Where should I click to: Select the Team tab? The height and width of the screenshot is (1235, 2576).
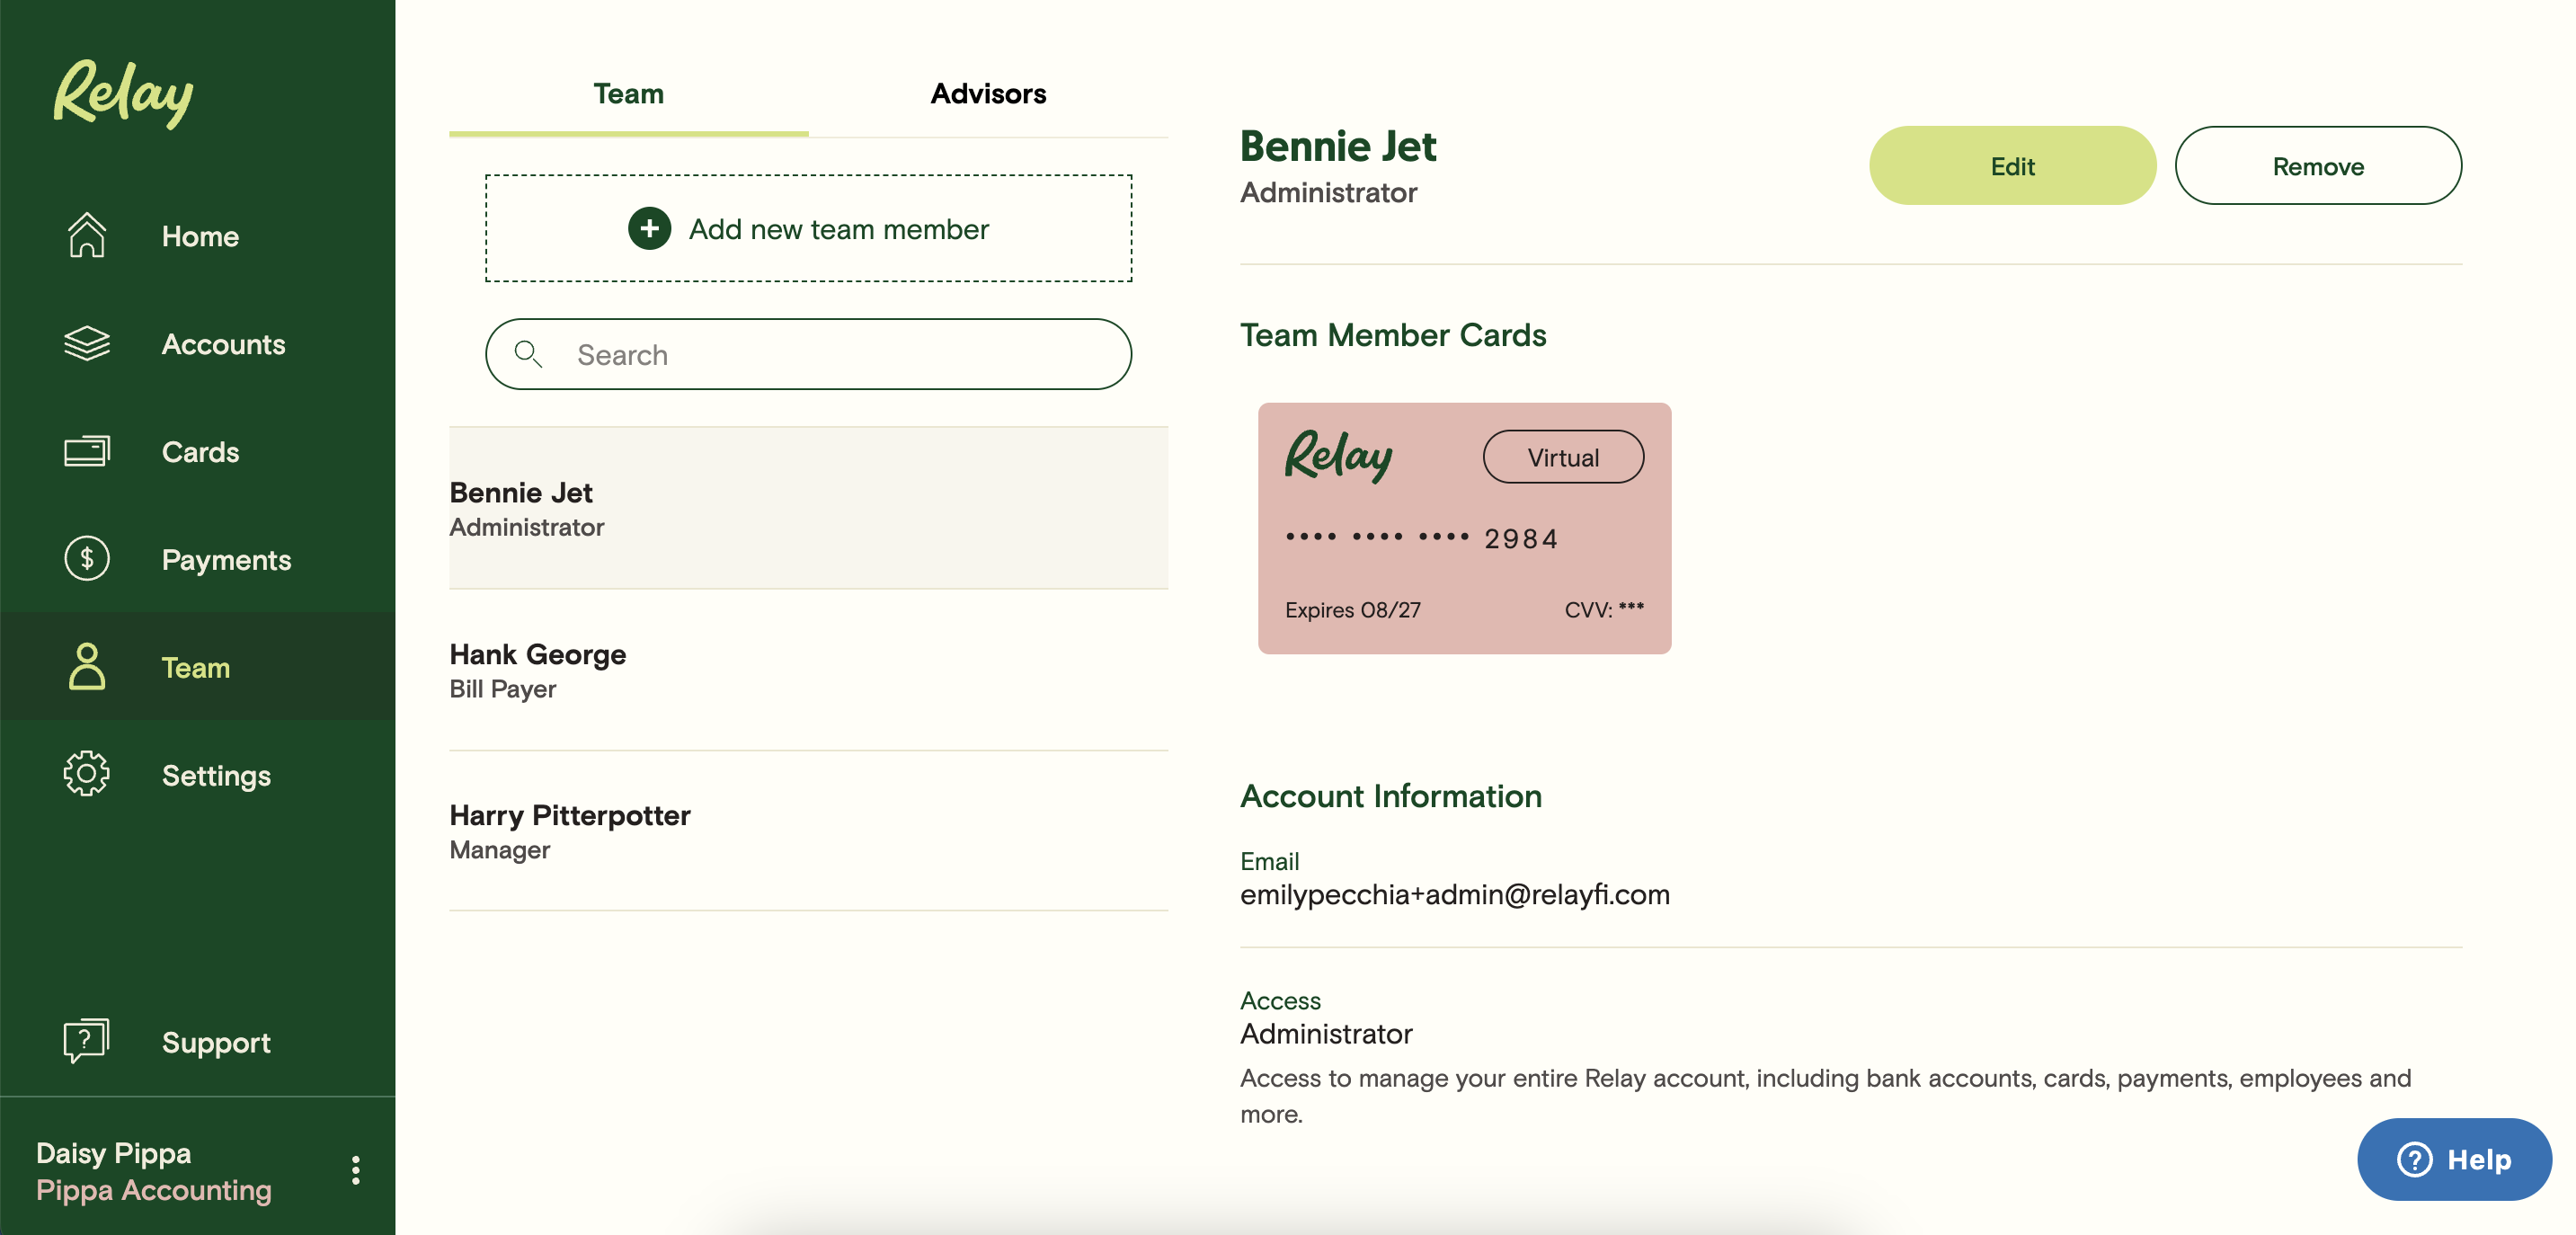point(628,94)
